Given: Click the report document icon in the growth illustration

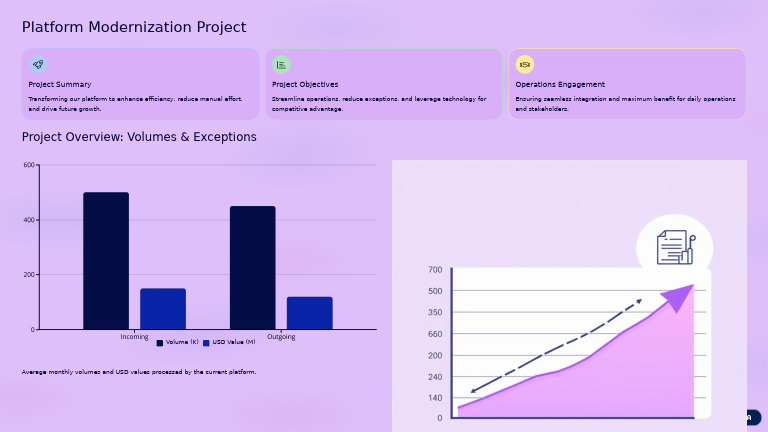Looking at the screenshot, I should pyautogui.click(x=676, y=247).
